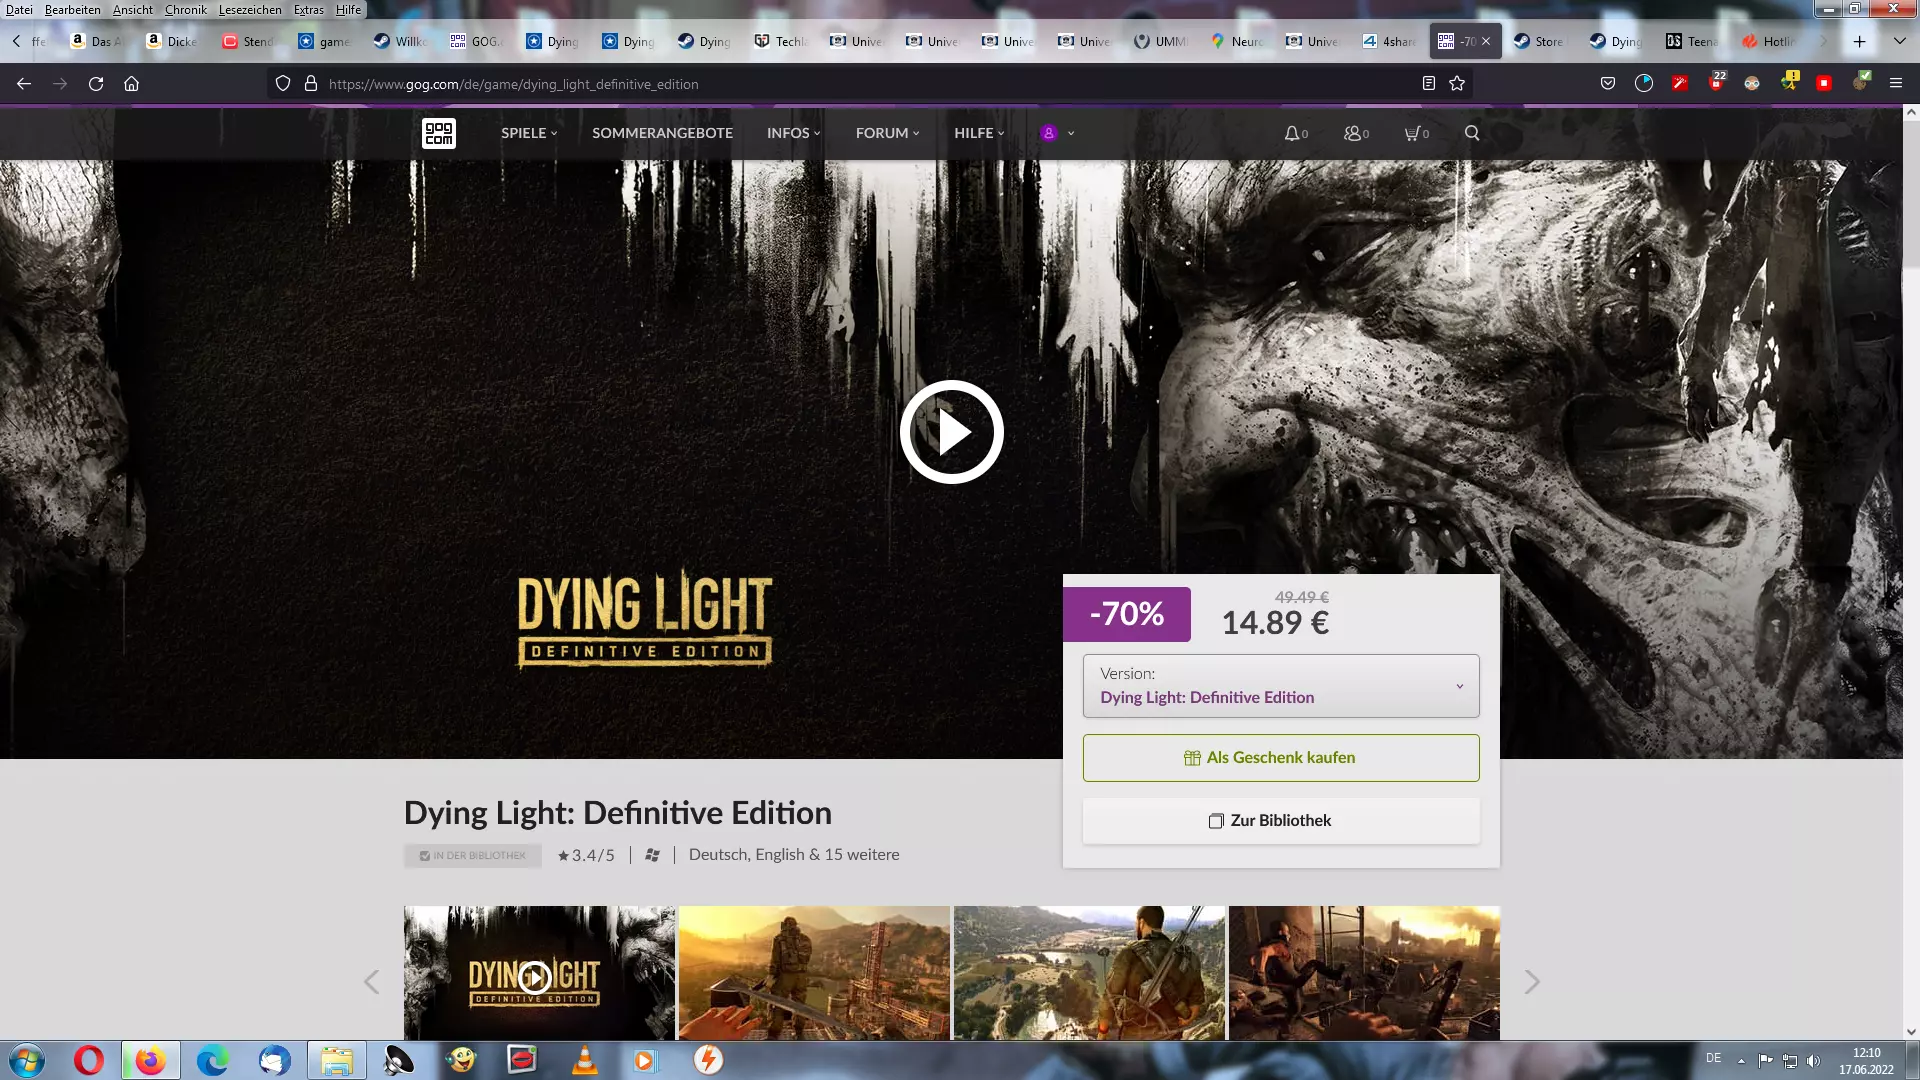Open the tracking protection shield icon
Viewport: 1920px width, 1080px height.
coord(283,84)
